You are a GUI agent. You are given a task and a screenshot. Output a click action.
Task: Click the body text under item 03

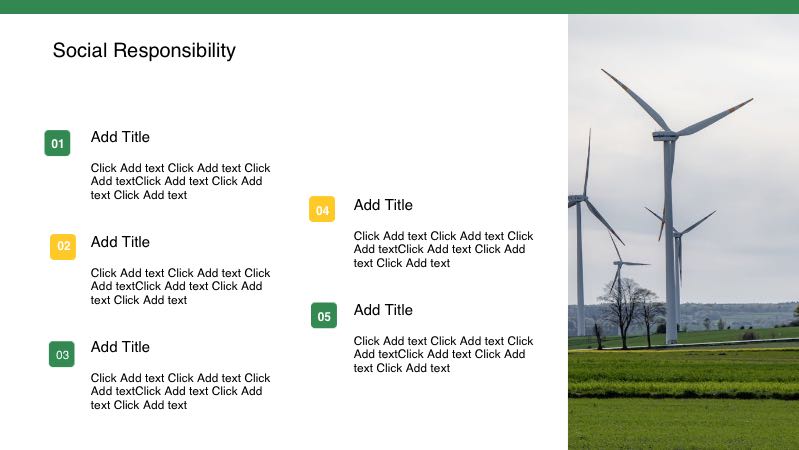180,391
